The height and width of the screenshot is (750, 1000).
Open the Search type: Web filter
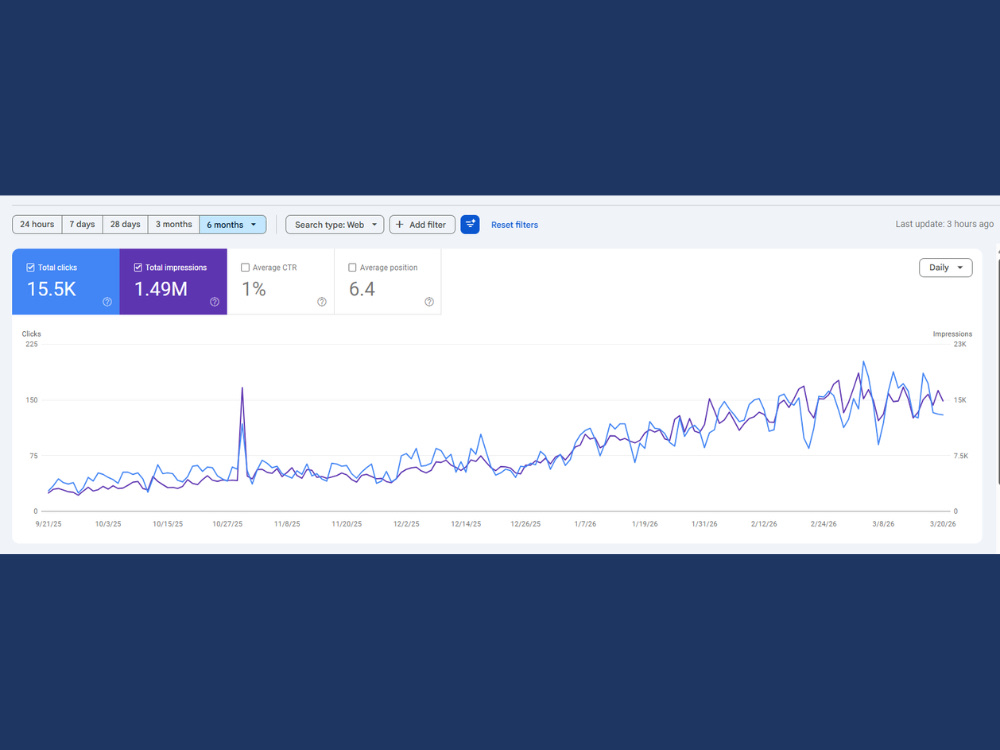335,224
